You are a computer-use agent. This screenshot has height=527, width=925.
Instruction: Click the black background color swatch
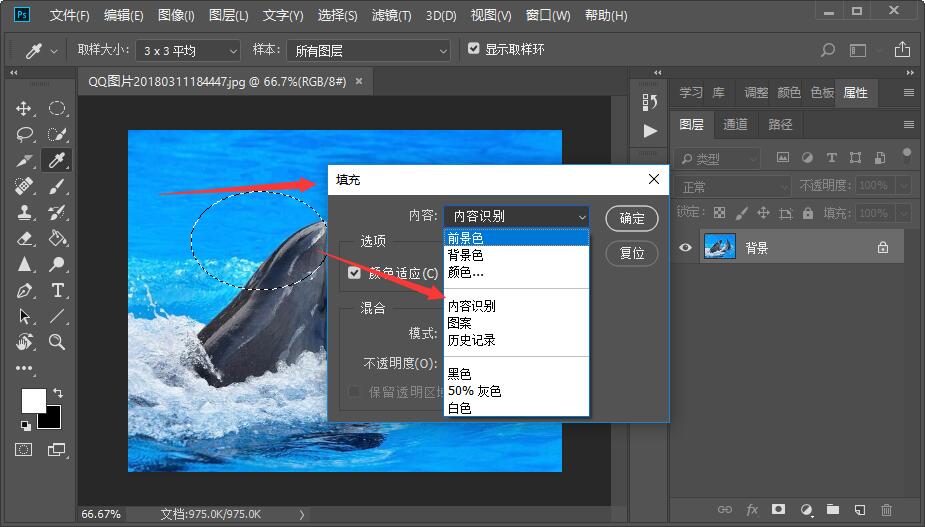tap(53, 421)
